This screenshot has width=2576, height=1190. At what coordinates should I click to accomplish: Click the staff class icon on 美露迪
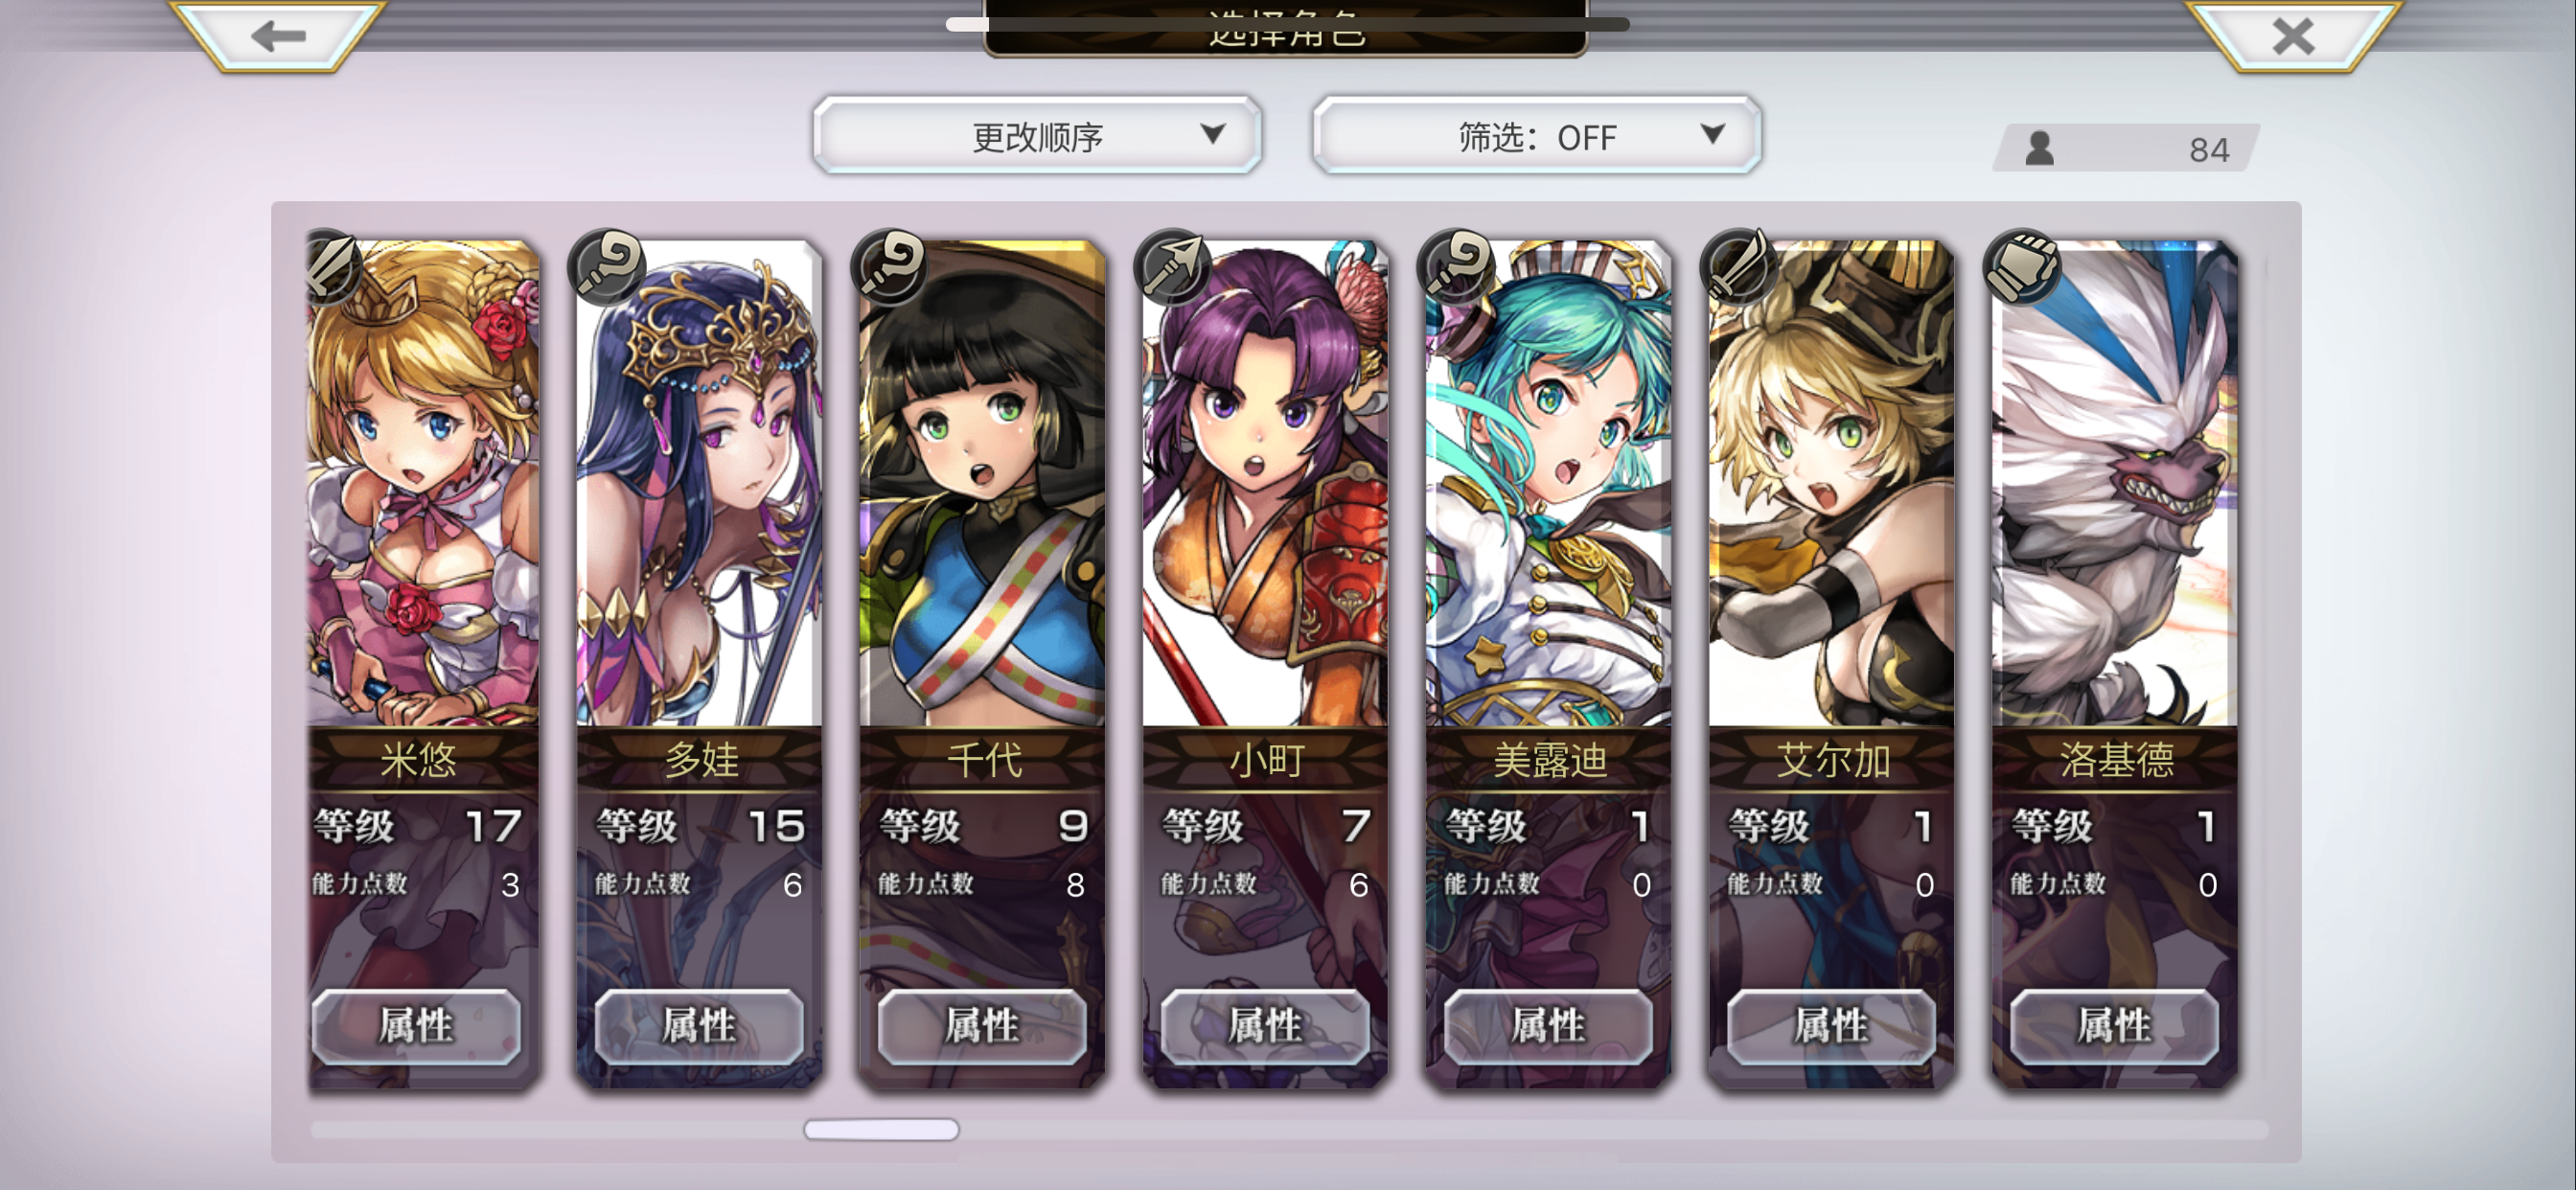click(x=1457, y=266)
